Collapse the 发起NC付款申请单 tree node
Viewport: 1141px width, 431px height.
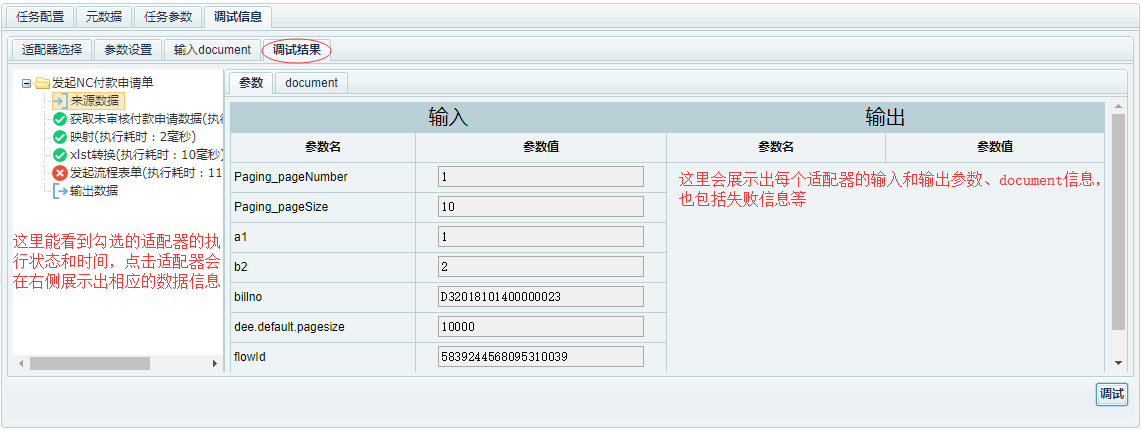[x=26, y=84]
